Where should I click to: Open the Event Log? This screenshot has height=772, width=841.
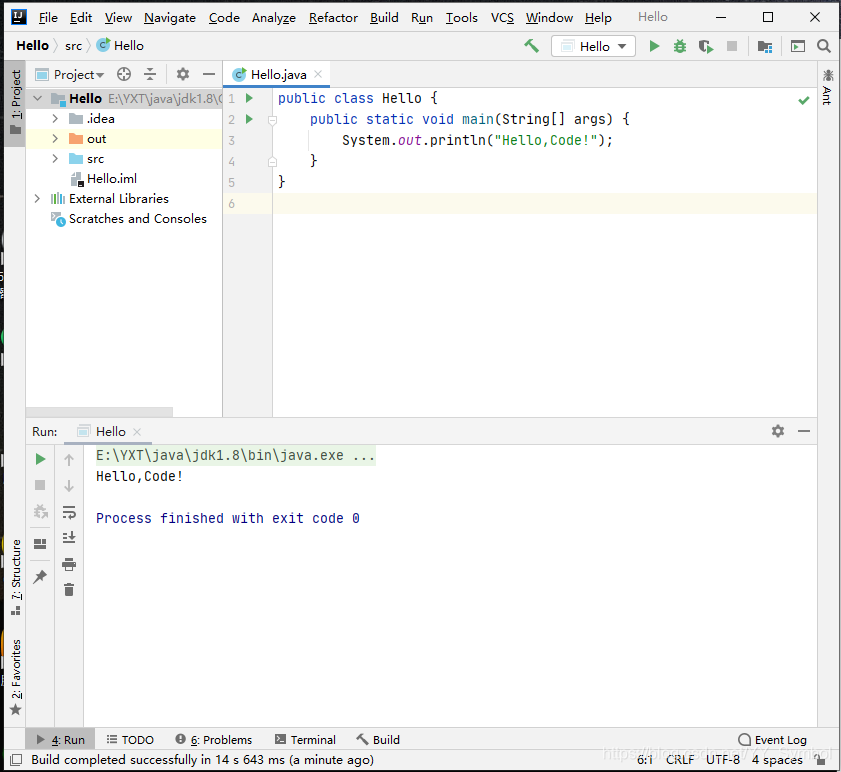(x=772, y=740)
